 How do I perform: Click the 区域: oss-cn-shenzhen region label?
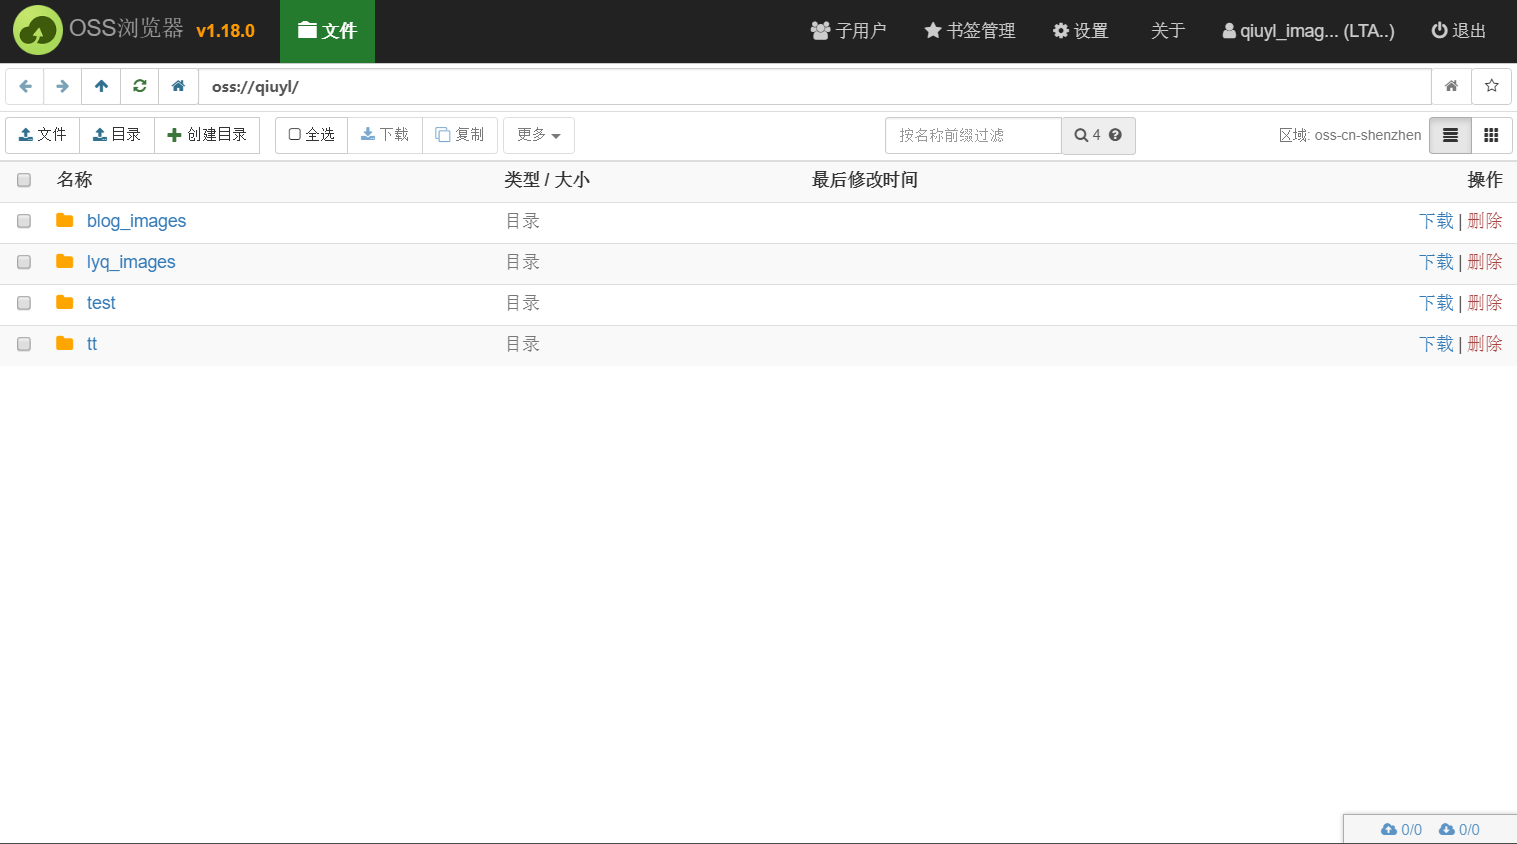[1350, 135]
